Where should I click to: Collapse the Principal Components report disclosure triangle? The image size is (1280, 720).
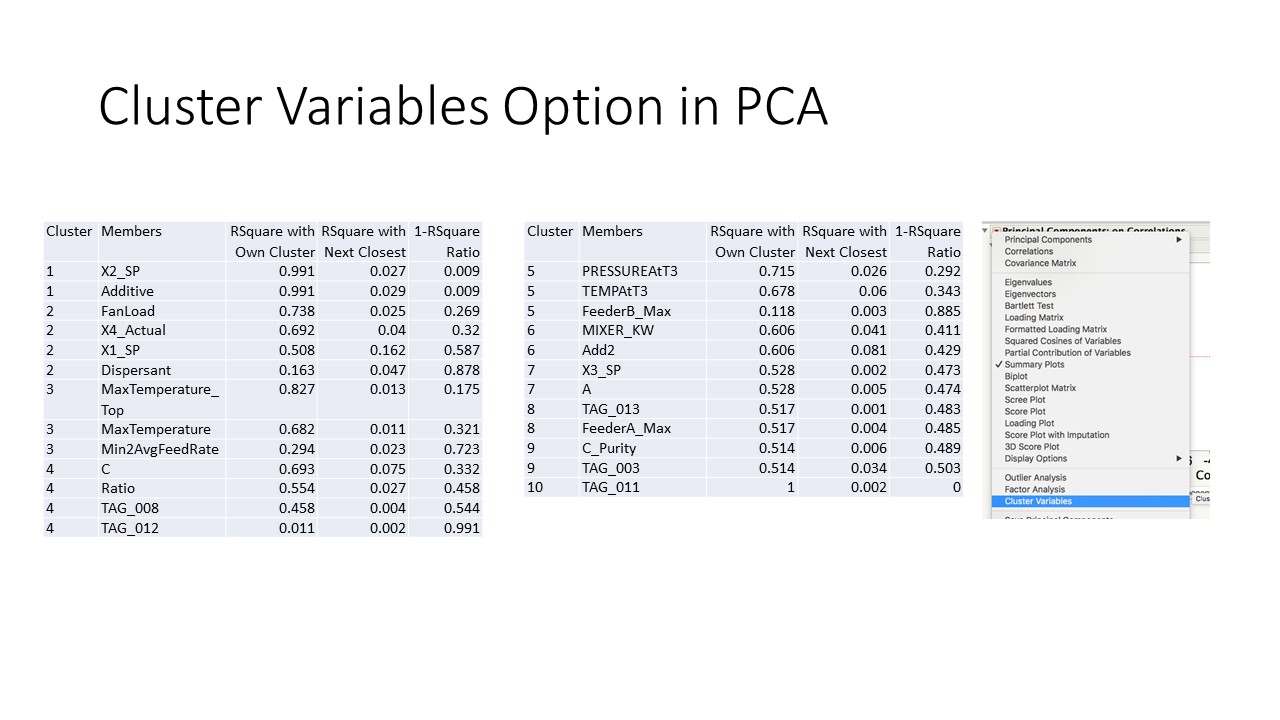983,229
